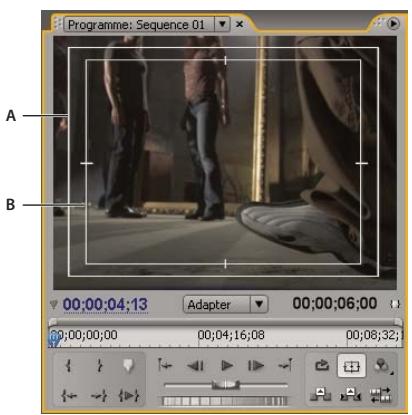
Task: Click the Lift button
Action: tap(320, 394)
